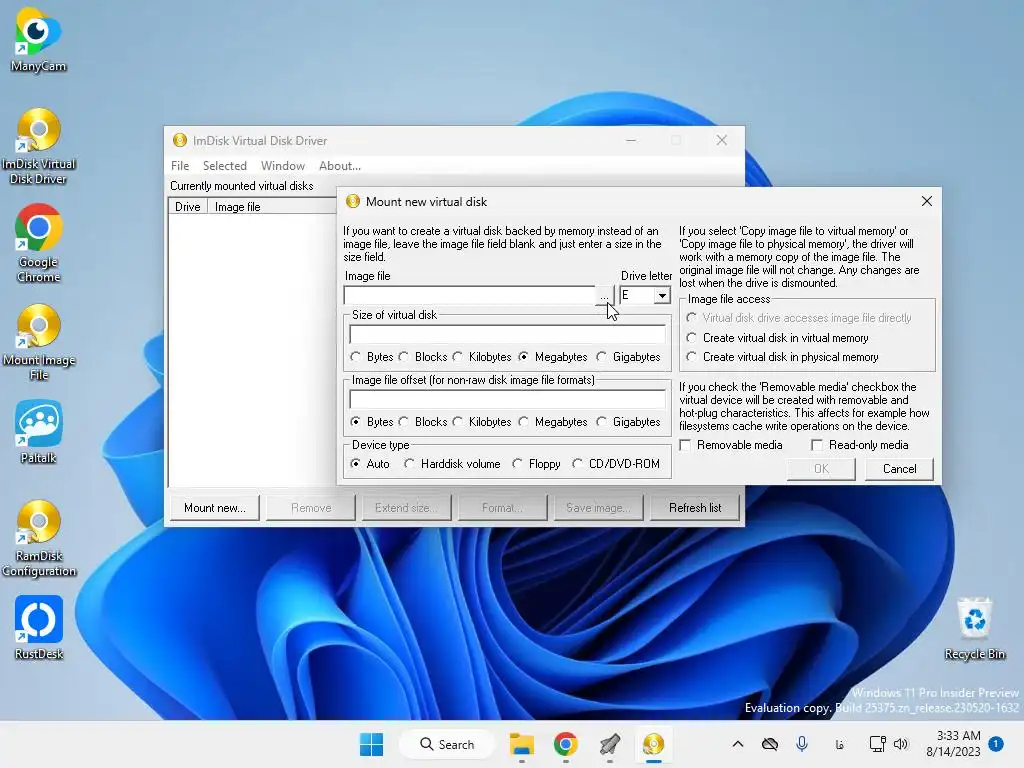Viewport: 1024px width, 768px height.
Task: Open the ImDisk Virtual Disk Driver desktop icon
Action: (38, 146)
